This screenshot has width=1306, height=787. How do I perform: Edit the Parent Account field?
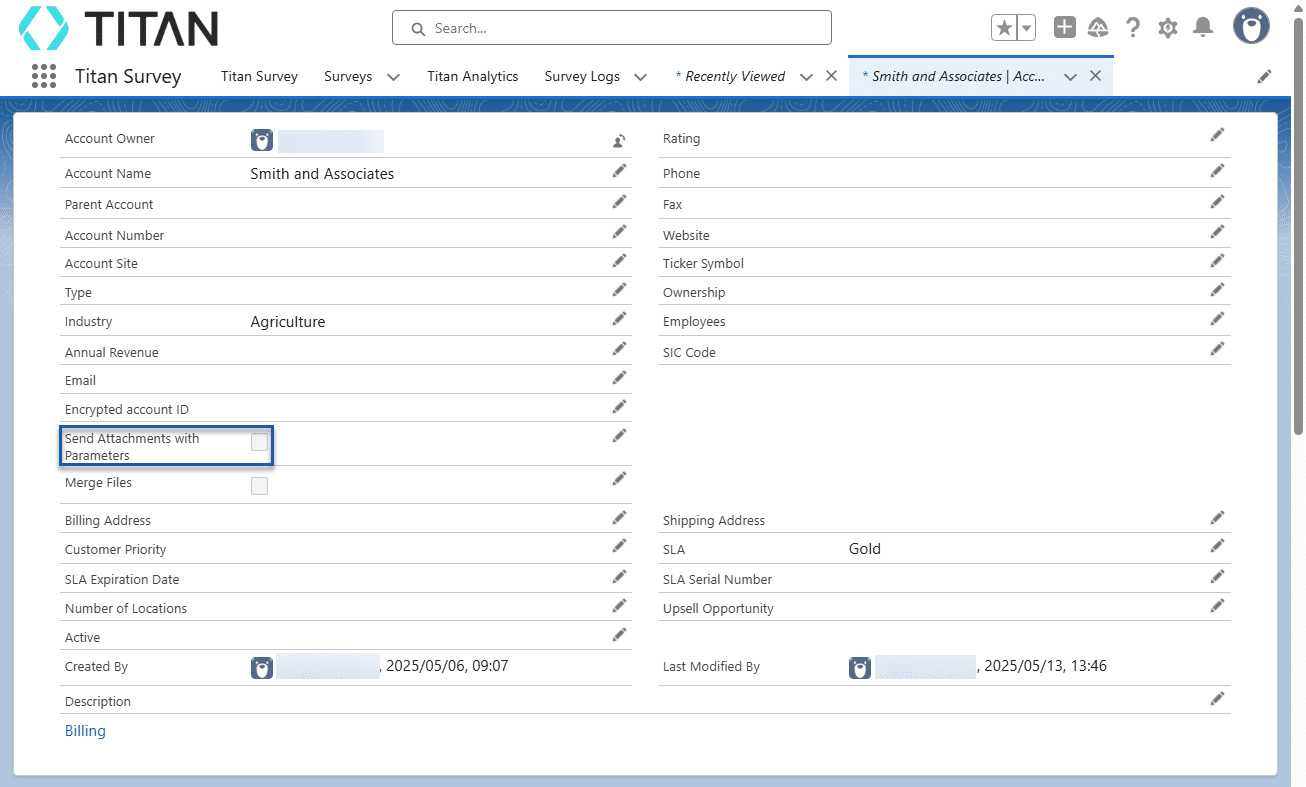619,202
